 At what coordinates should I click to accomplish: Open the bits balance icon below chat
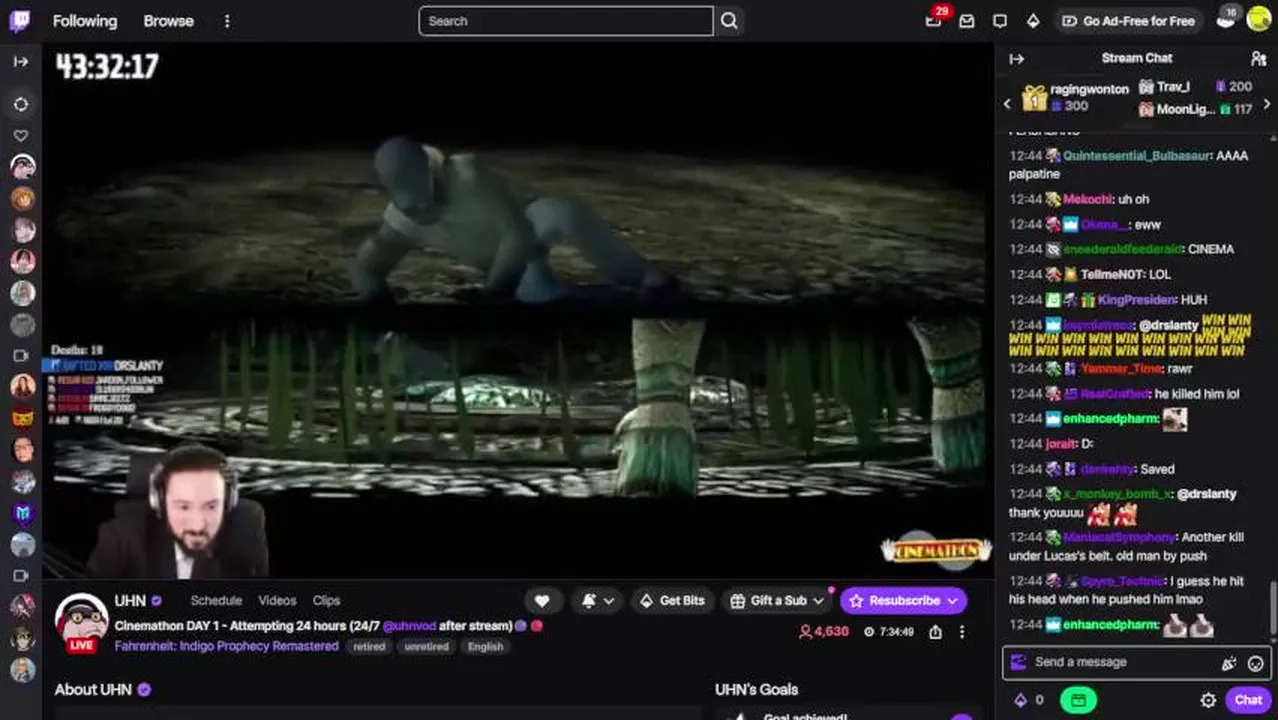click(1021, 700)
